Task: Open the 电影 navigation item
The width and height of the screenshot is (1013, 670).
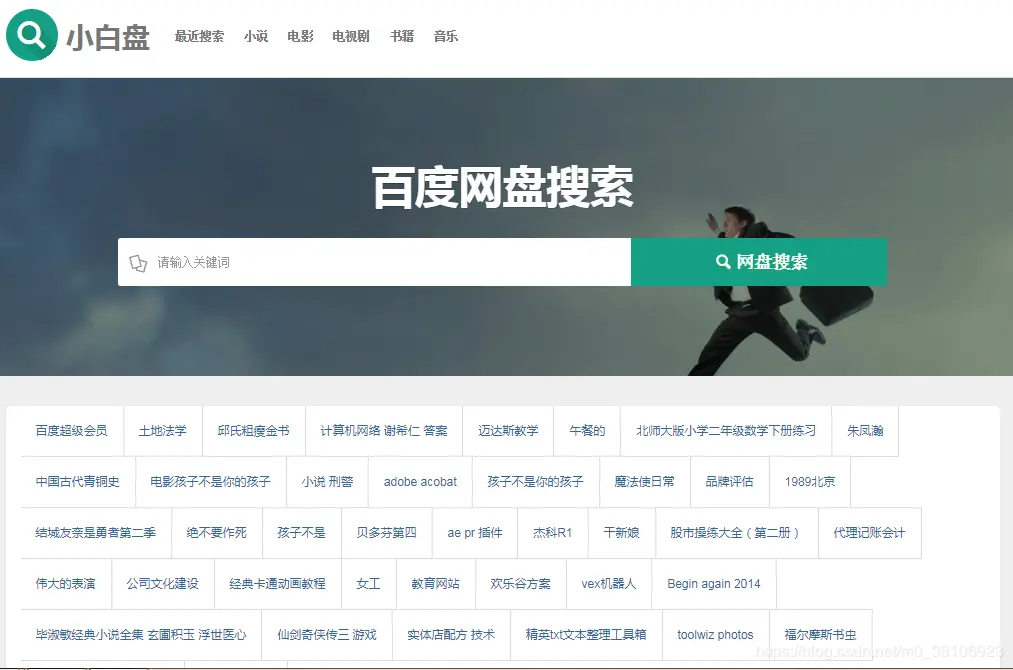Action: tap(300, 36)
